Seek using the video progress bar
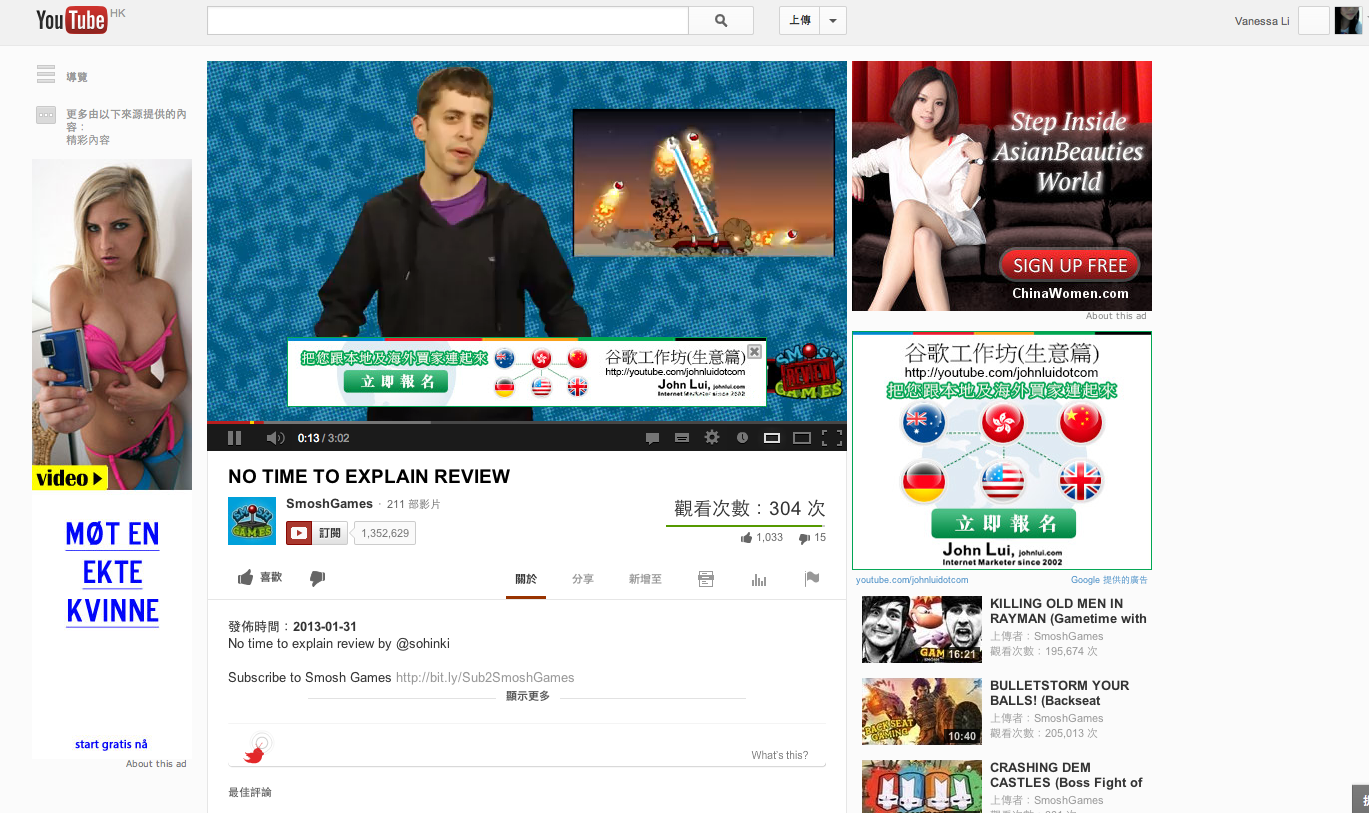The image size is (1369, 813). 527,422
